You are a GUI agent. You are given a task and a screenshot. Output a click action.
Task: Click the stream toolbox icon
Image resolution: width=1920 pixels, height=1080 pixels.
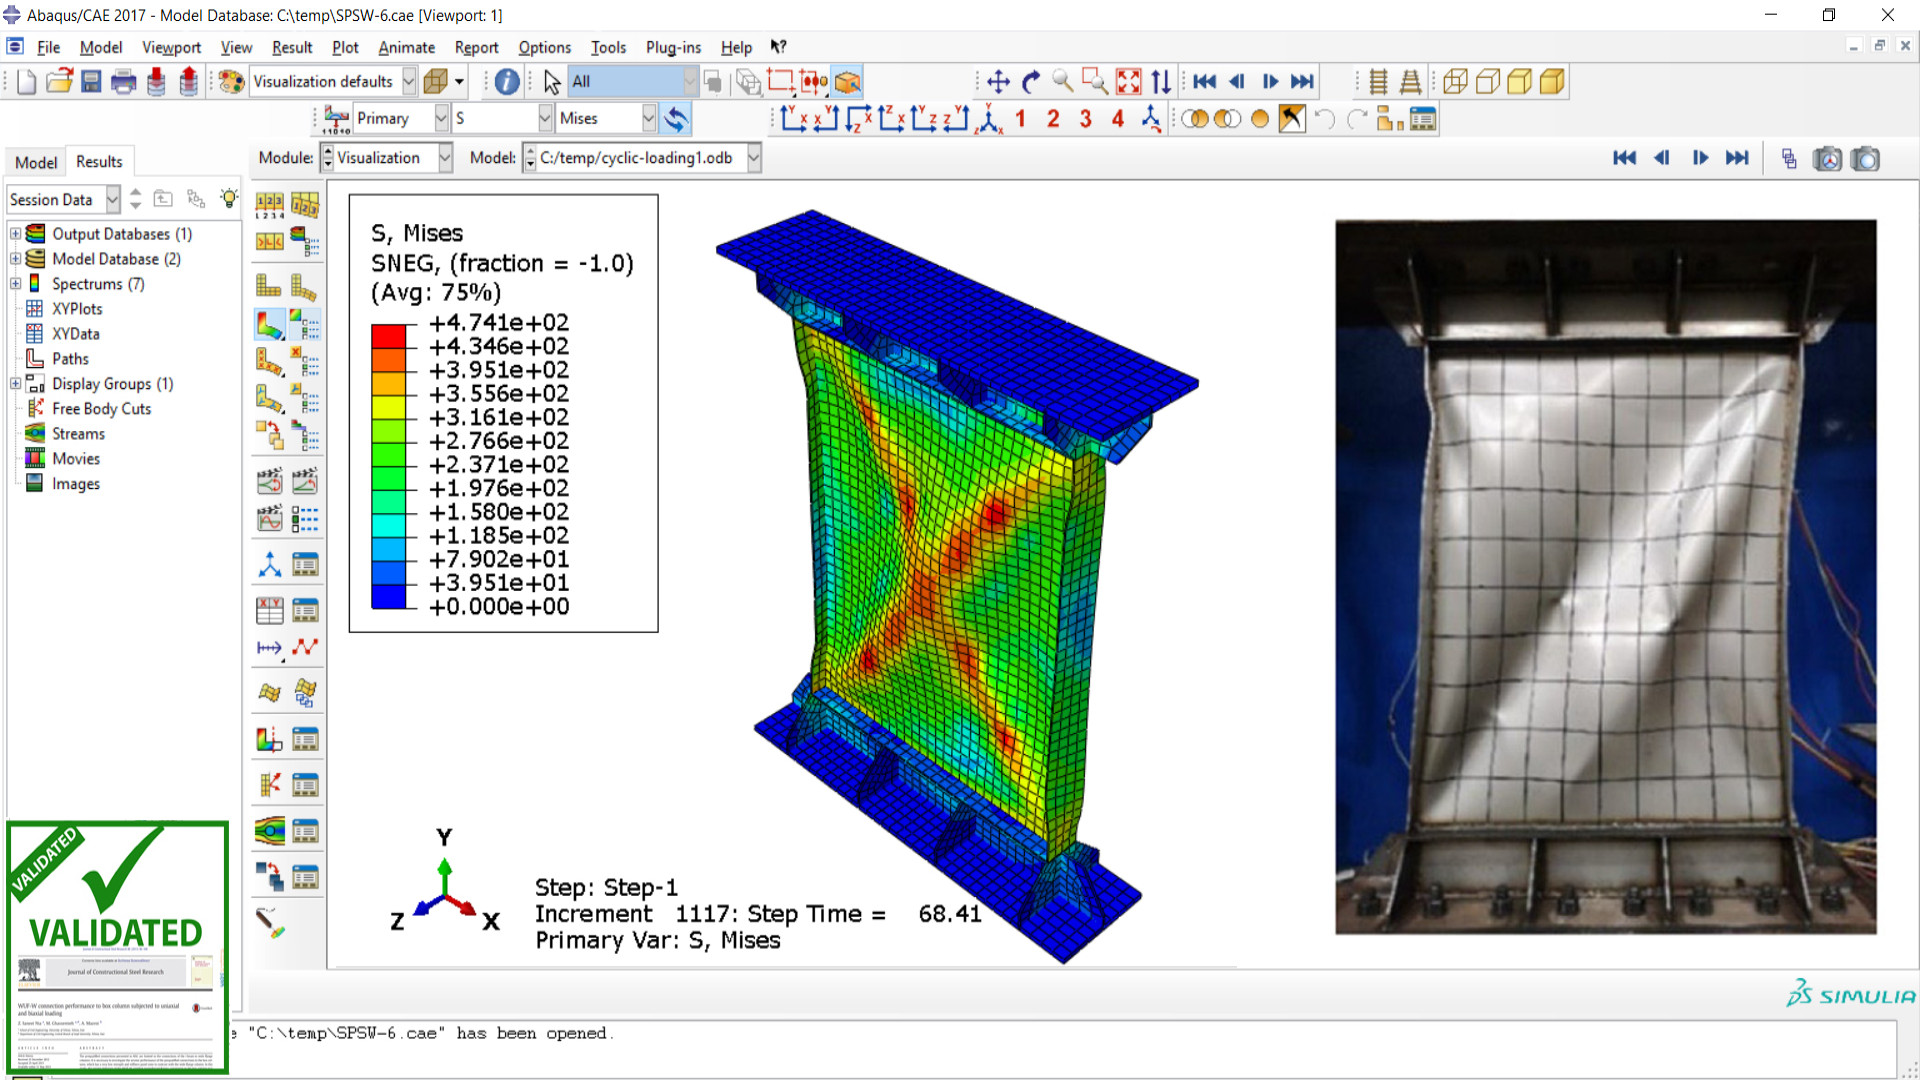(x=269, y=831)
